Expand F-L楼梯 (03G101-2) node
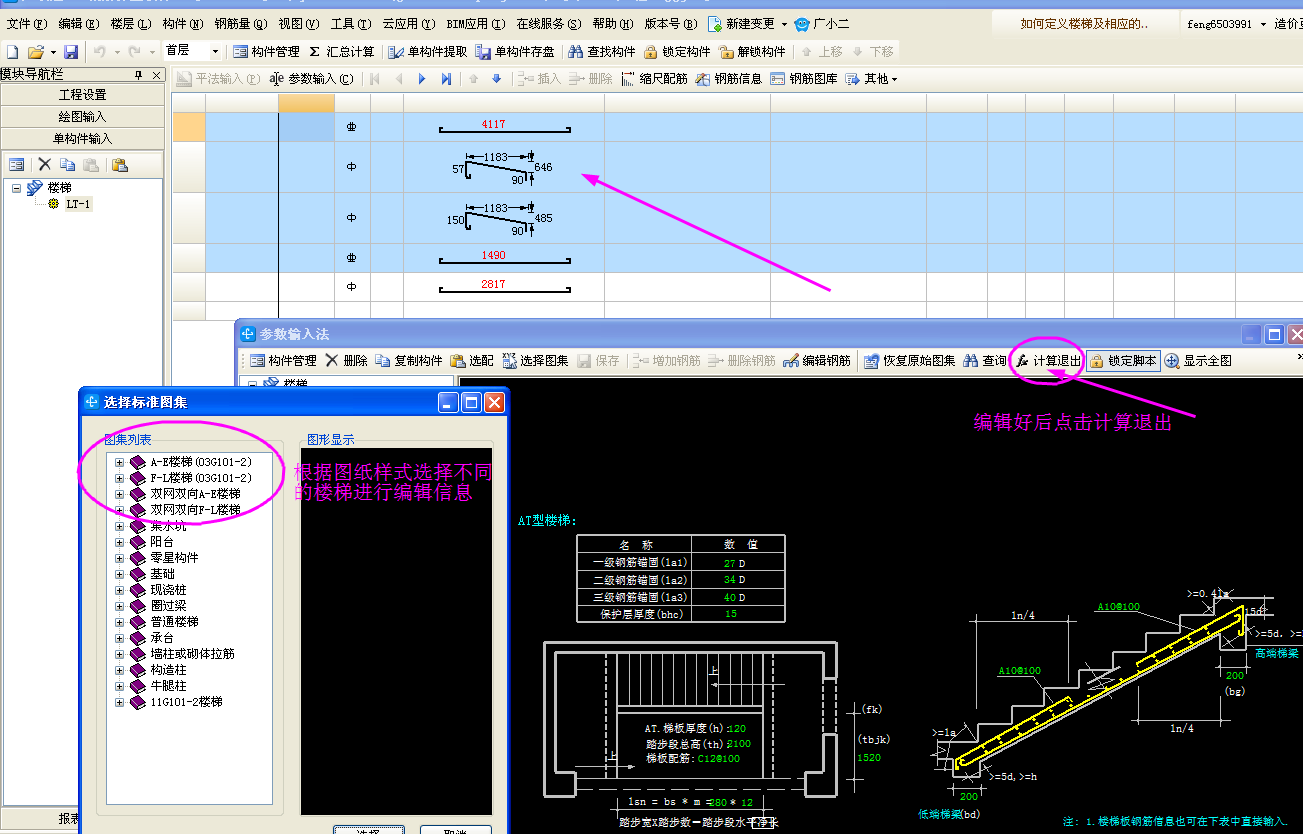The height and width of the screenshot is (834, 1303). (120, 478)
